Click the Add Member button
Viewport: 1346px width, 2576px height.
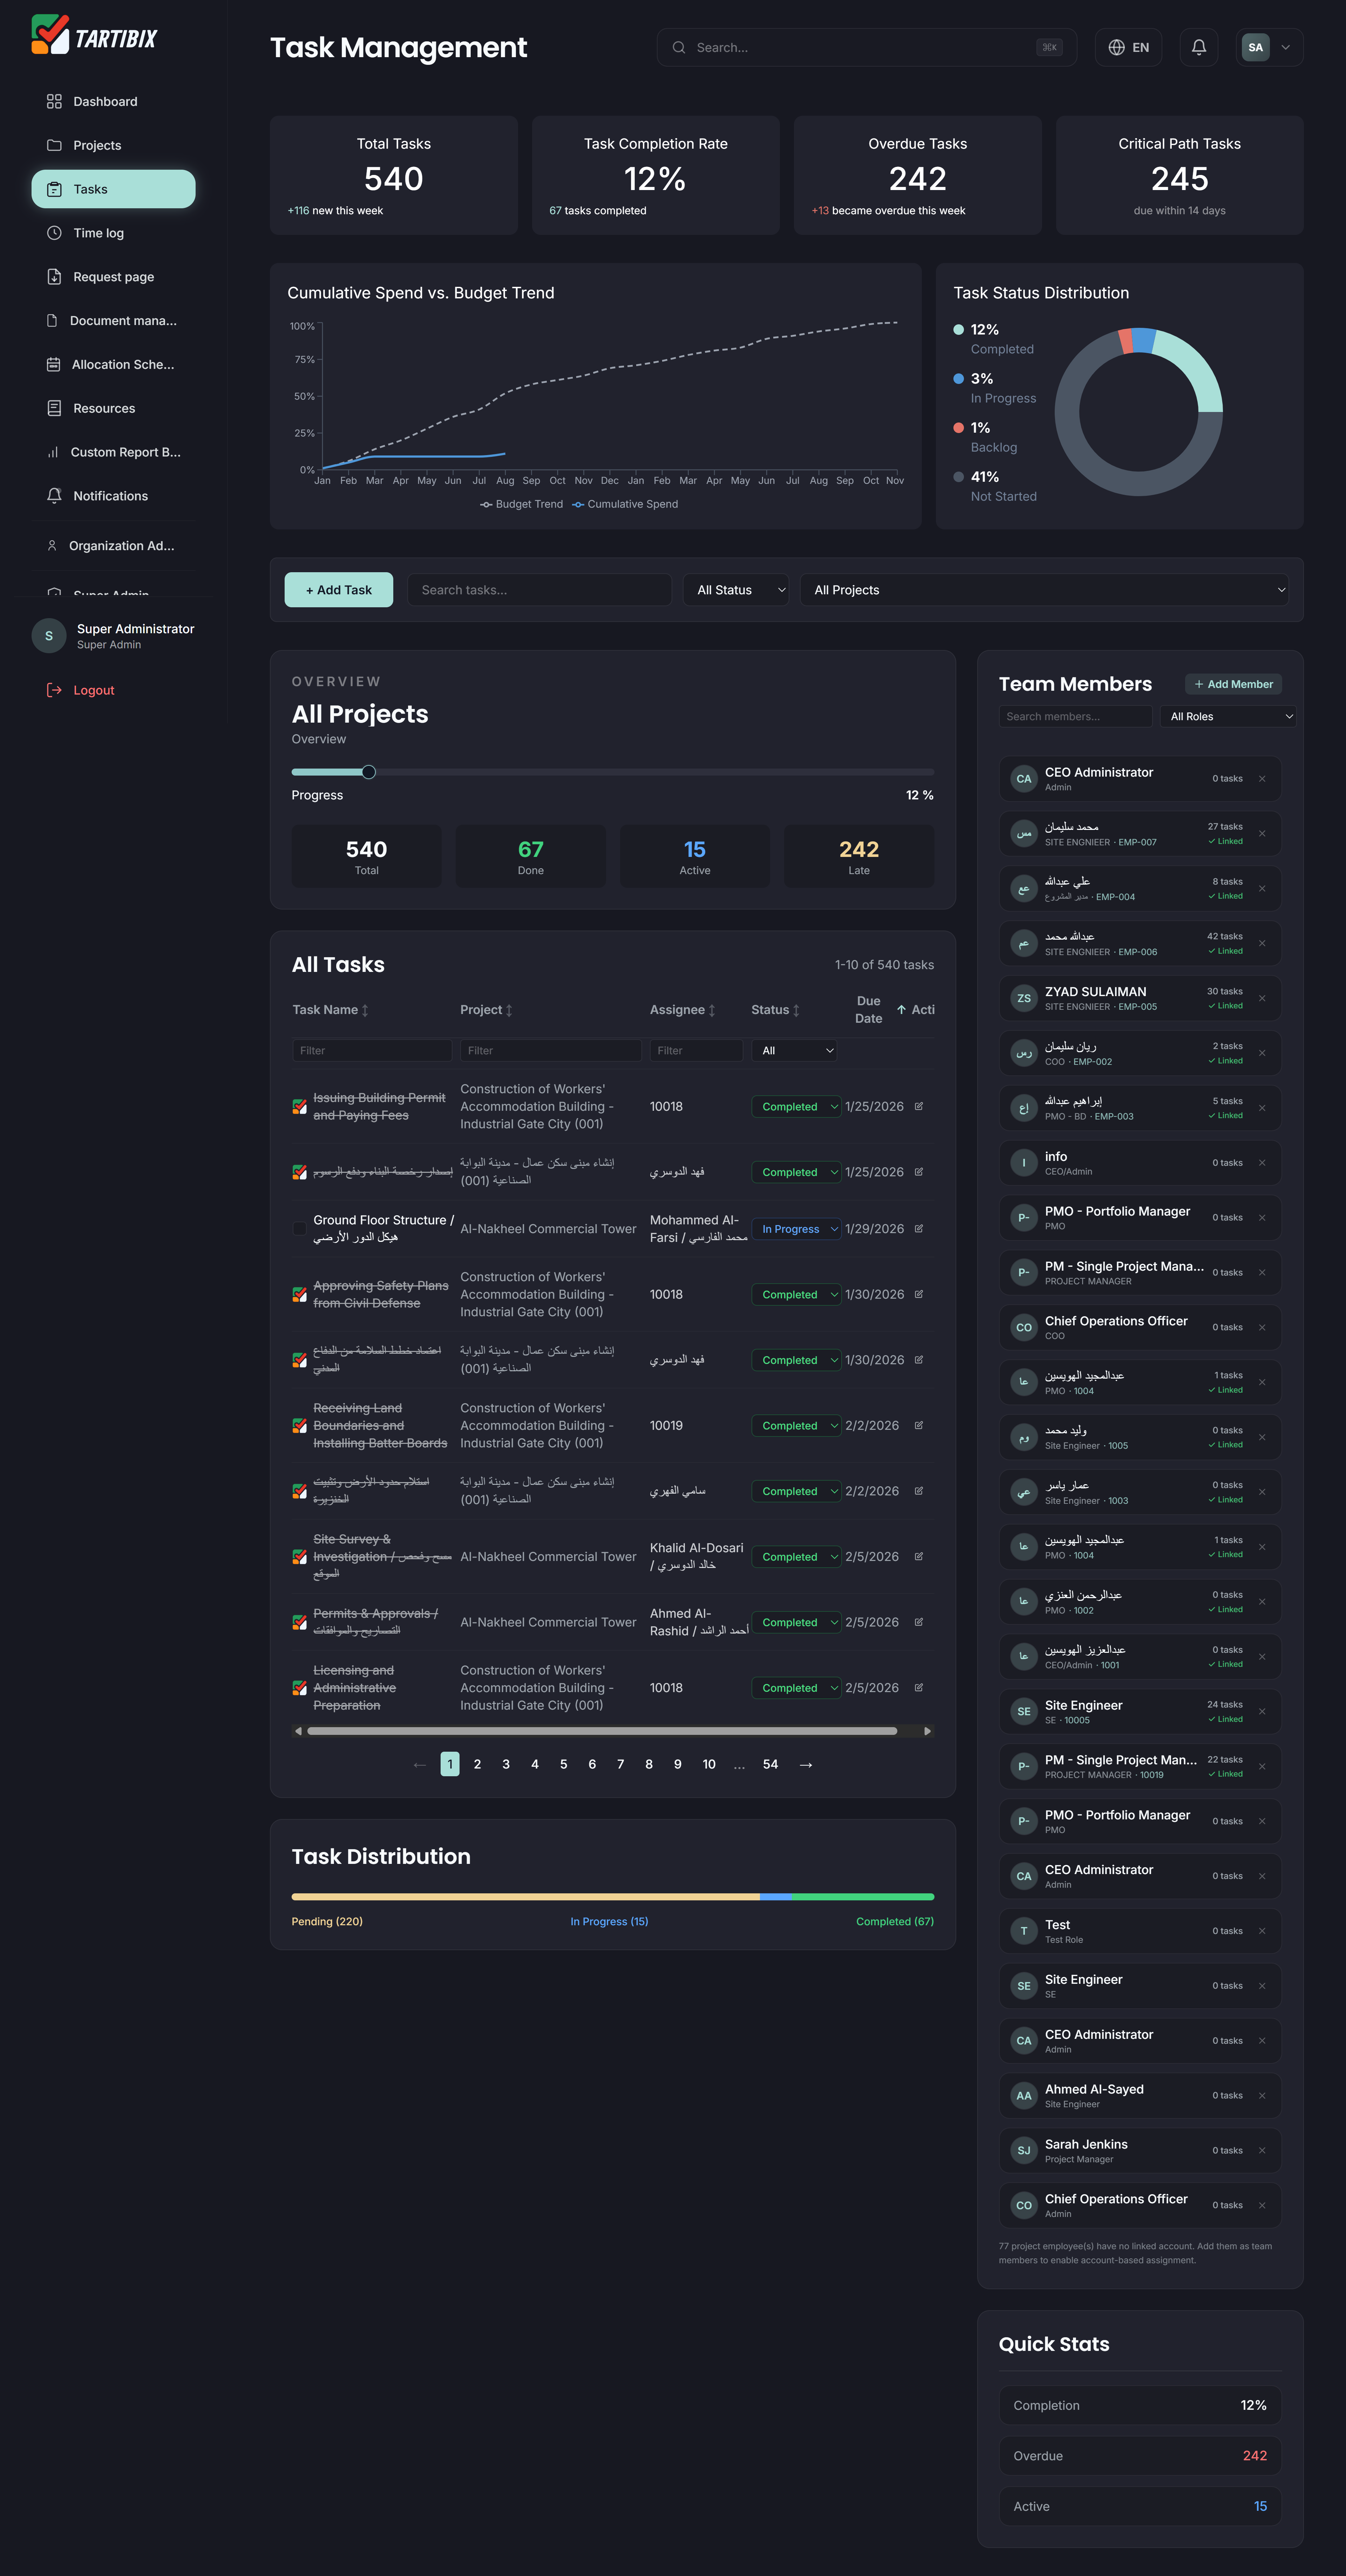(1233, 684)
